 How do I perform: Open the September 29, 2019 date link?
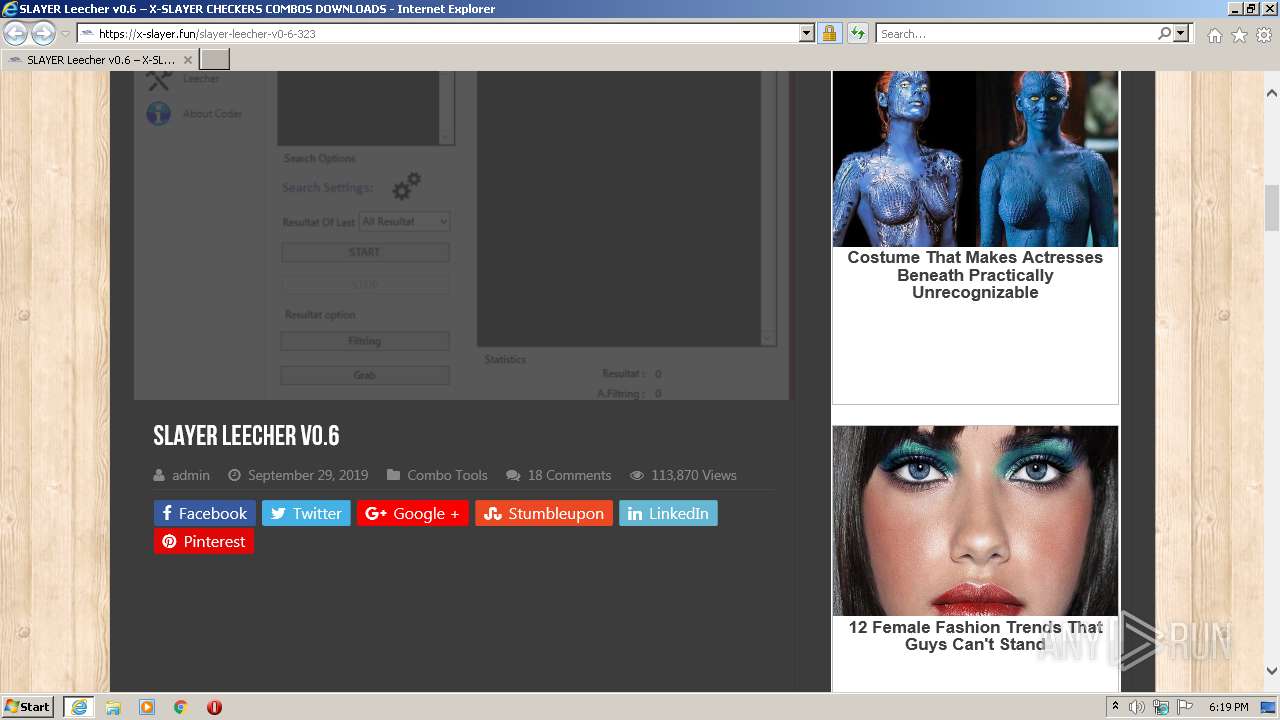(x=308, y=475)
